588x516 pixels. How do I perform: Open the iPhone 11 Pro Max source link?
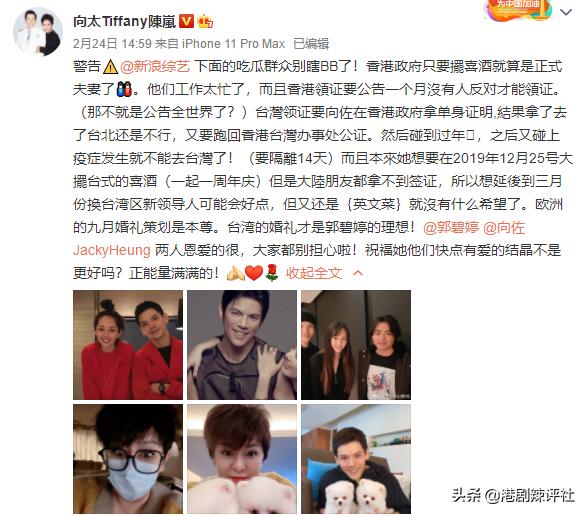tap(233, 44)
